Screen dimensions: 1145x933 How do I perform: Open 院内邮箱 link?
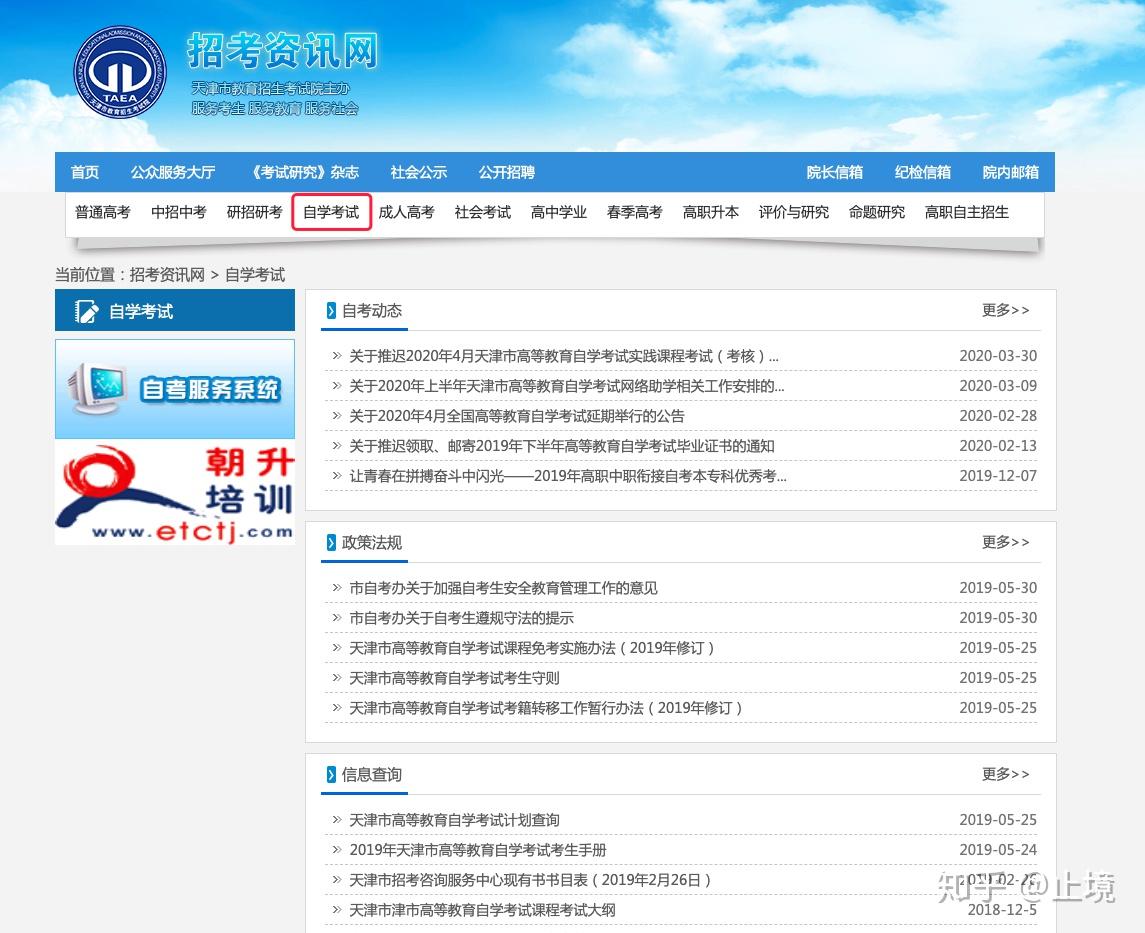[x=1011, y=172]
